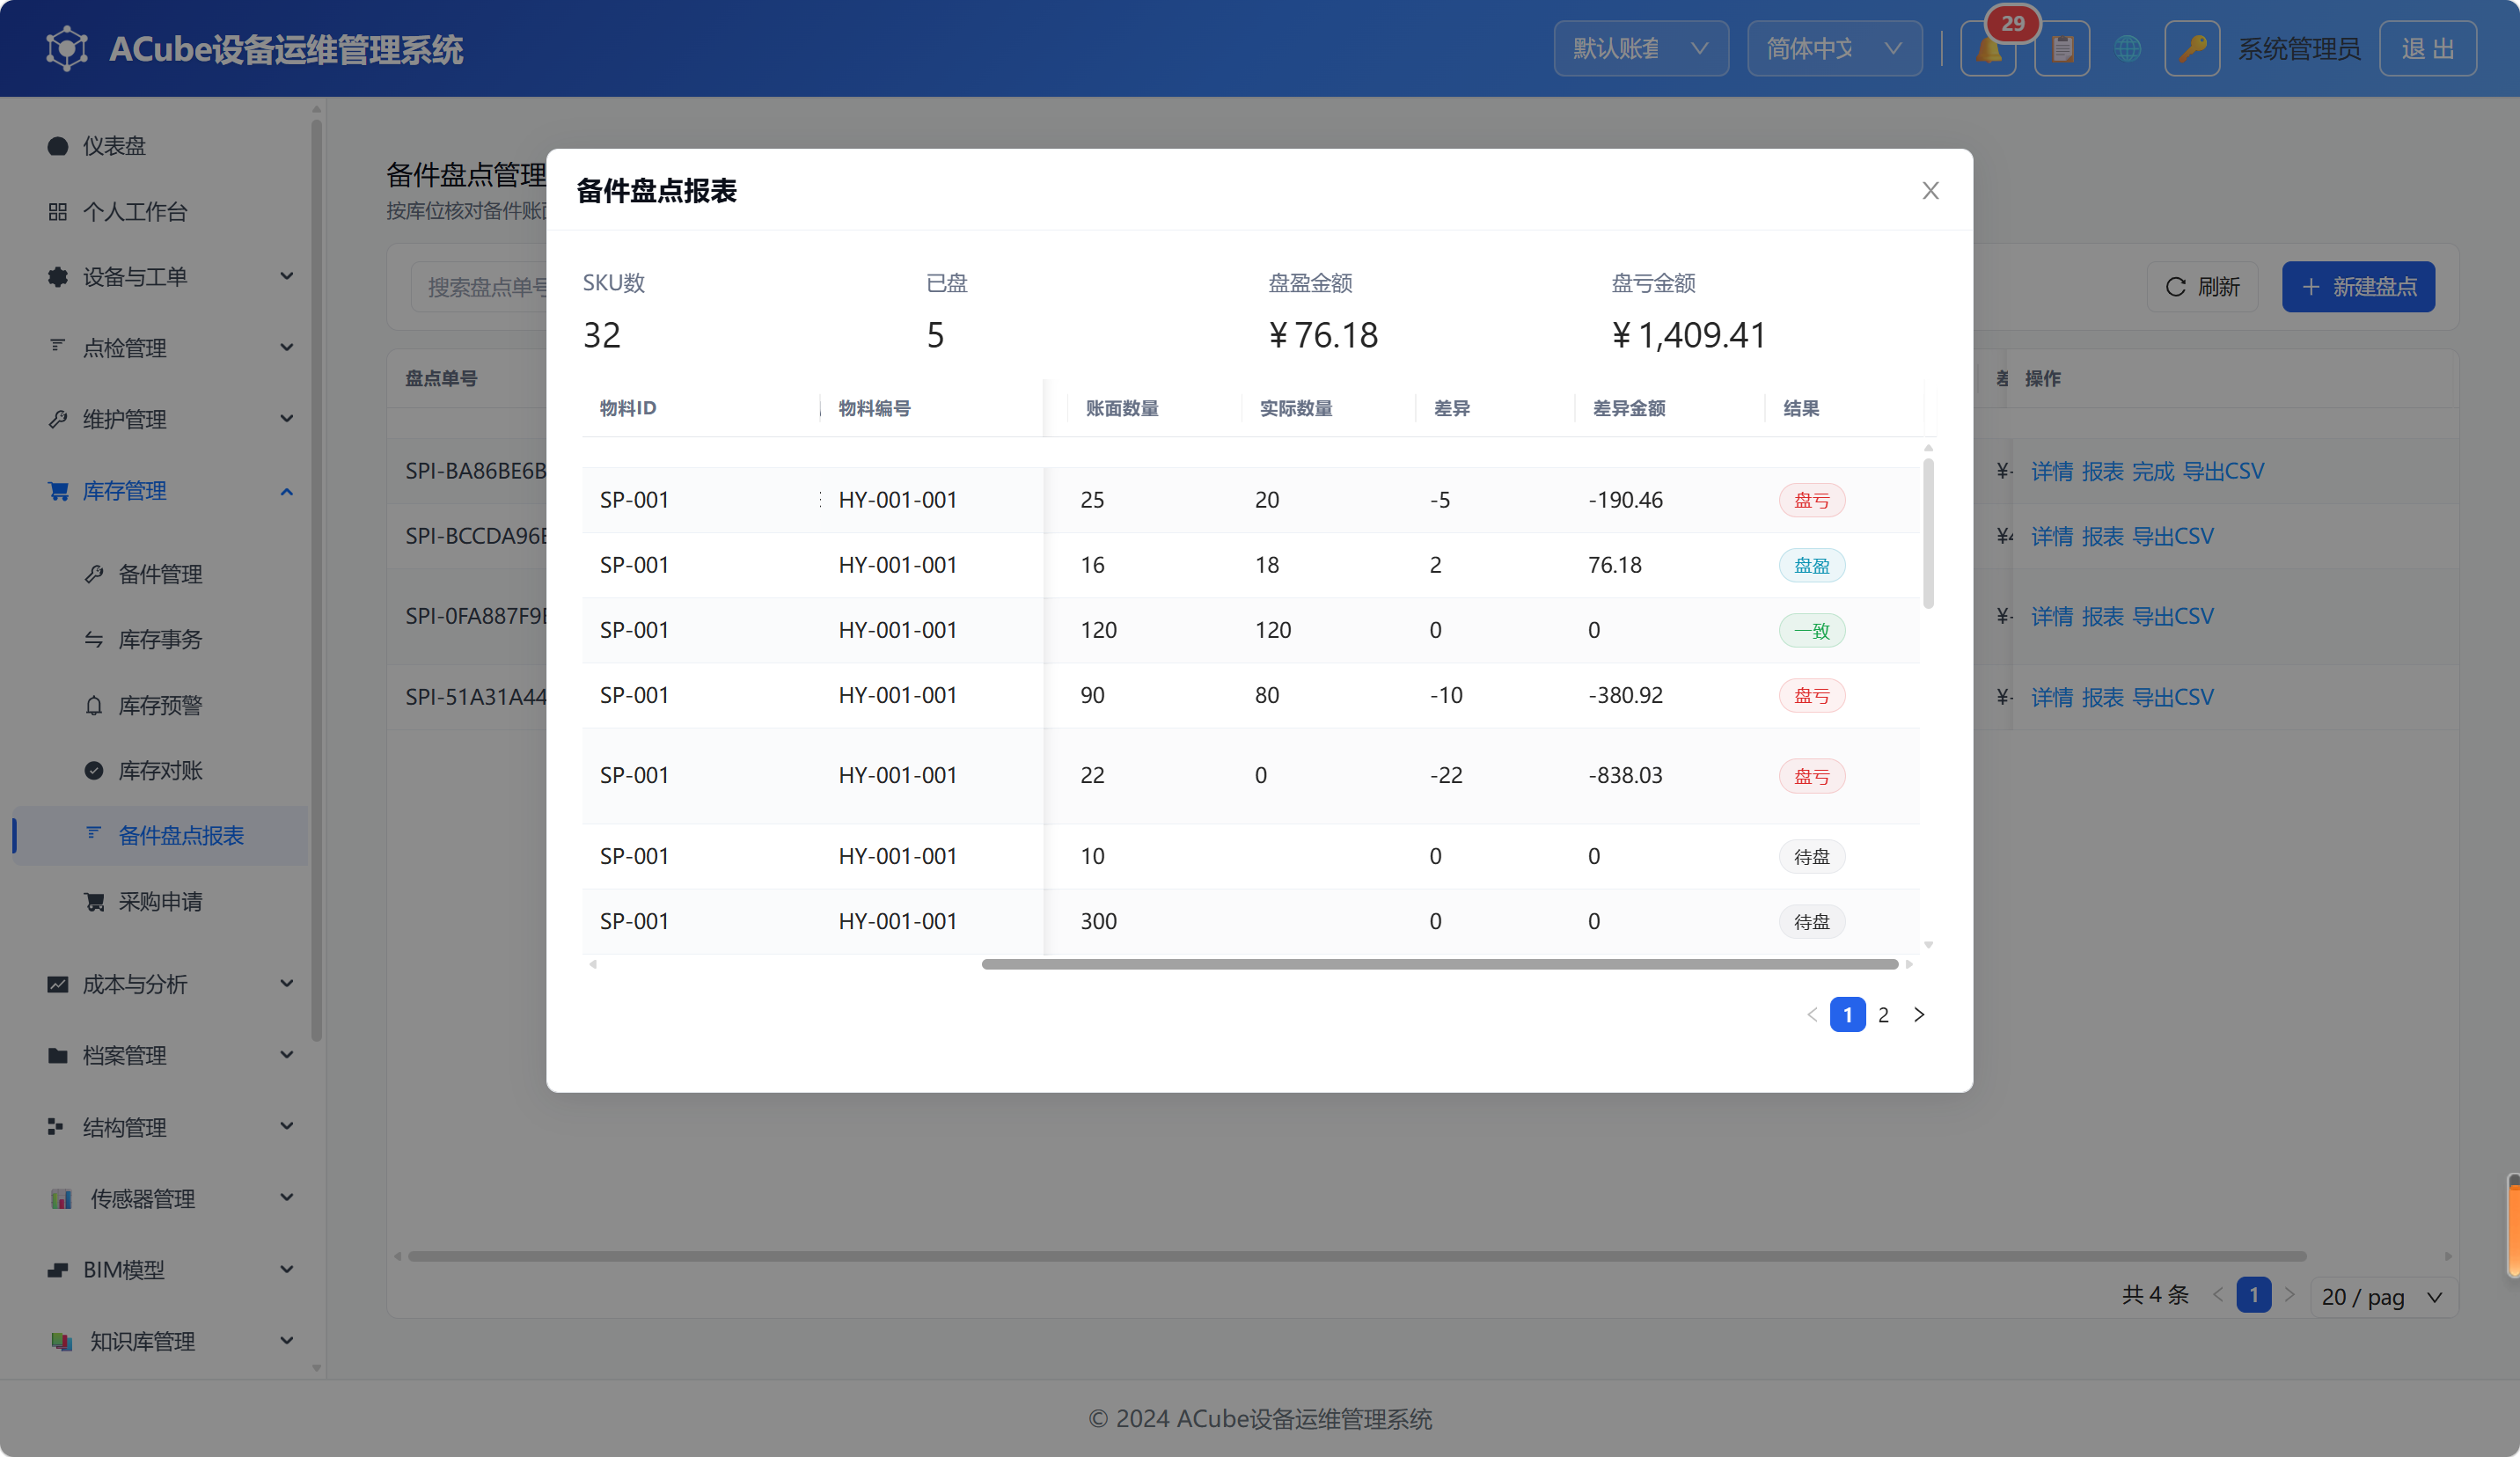
Task: Select 库存对账 submenu item
Action: [160, 770]
